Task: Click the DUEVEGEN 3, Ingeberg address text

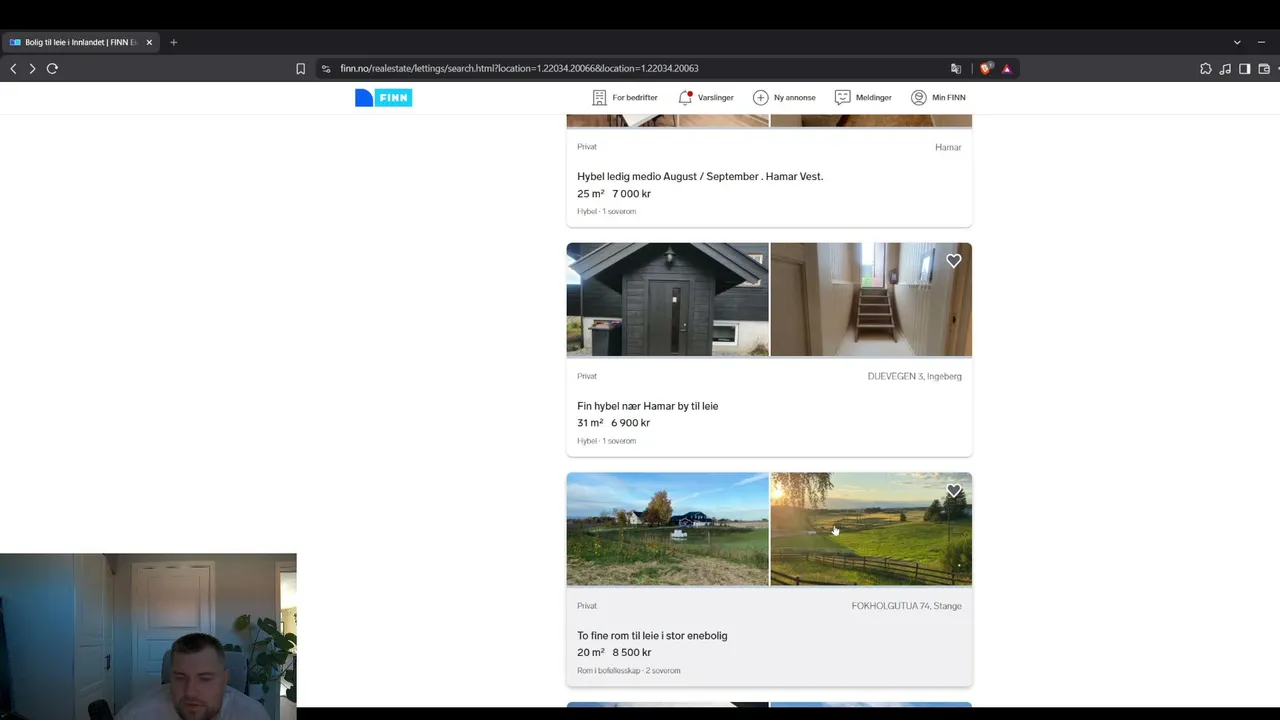Action: tap(915, 376)
